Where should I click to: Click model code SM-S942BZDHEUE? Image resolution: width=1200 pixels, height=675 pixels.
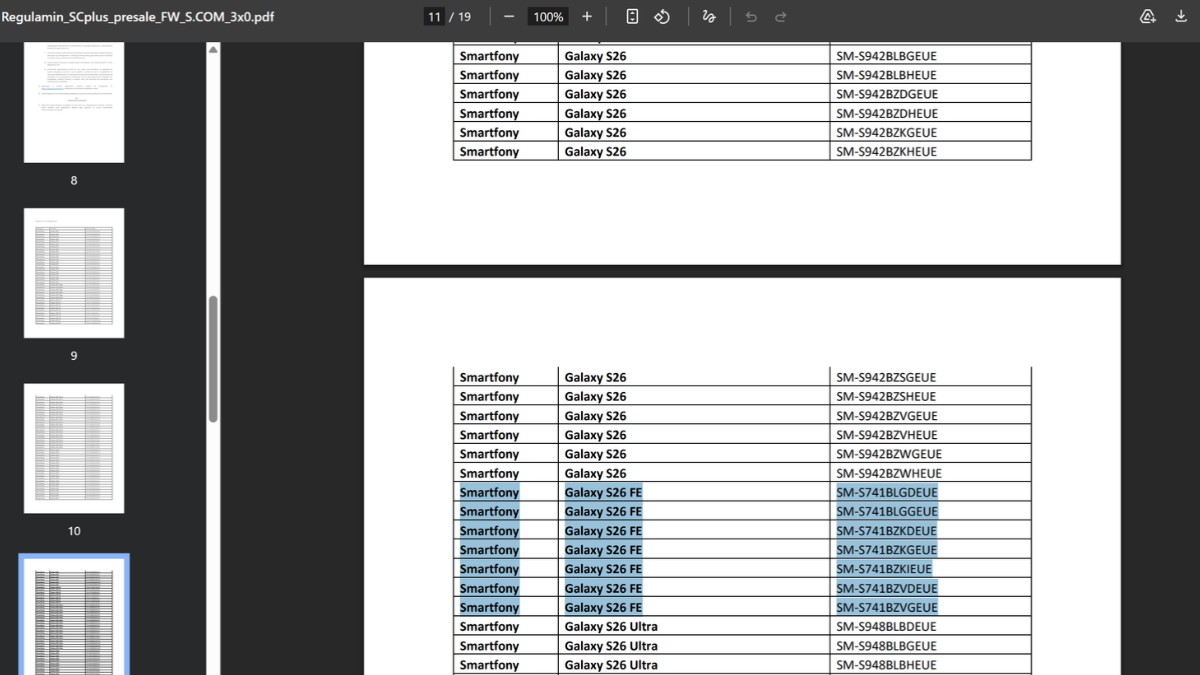click(x=887, y=113)
